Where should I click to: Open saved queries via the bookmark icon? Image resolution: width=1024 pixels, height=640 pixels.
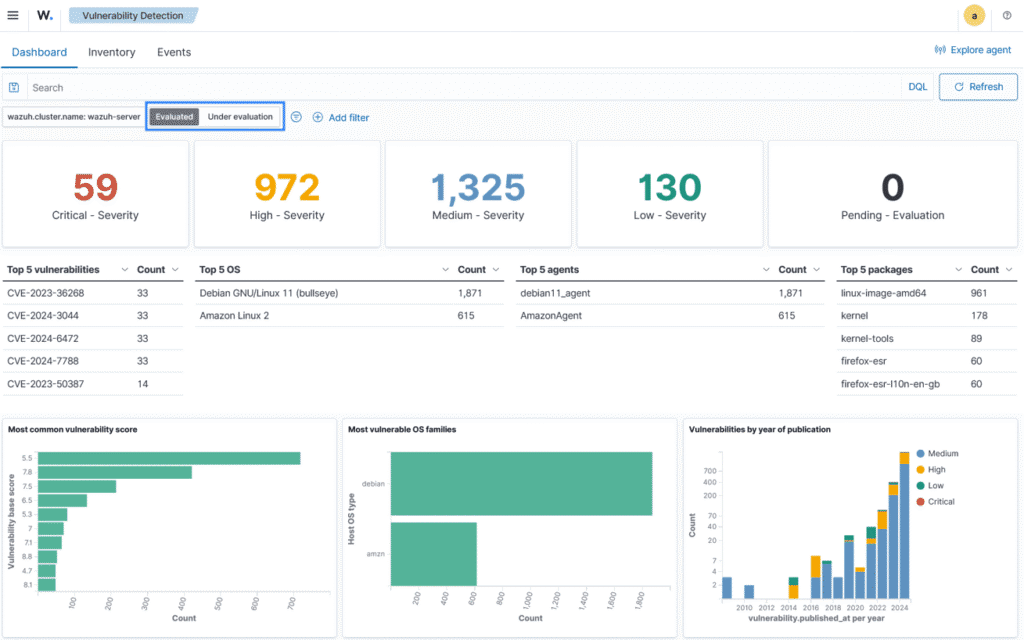[x=14, y=87]
